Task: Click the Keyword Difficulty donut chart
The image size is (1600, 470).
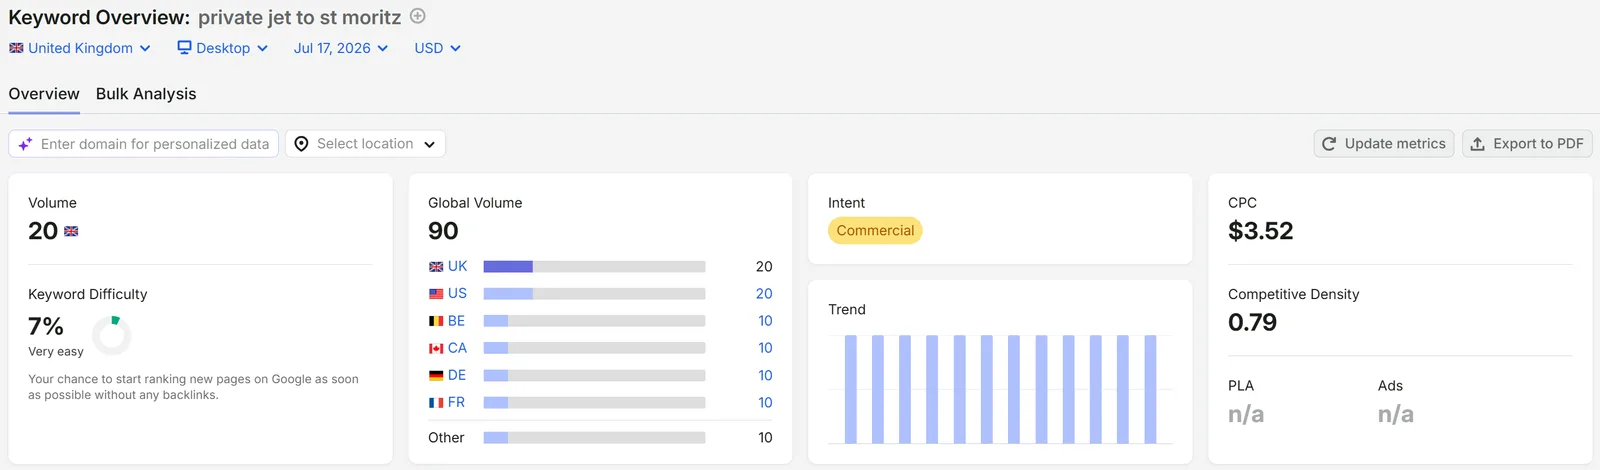Action: (x=111, y=335)
